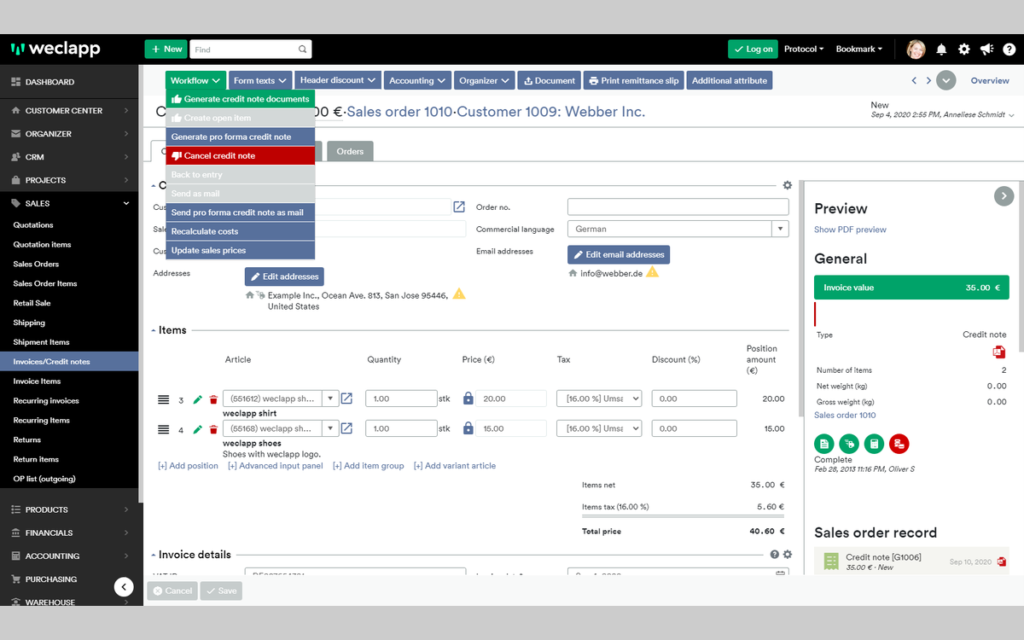Viewport: 1024px width, 640px height.
Task: Click the red circular icon in Preview panel
Action: 899,444
